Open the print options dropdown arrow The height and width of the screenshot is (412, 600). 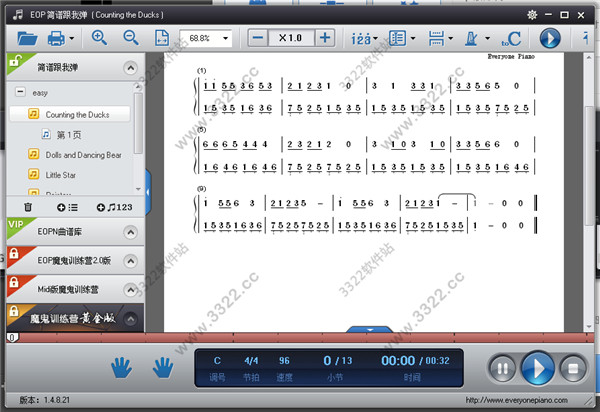[x=72, y=38]
